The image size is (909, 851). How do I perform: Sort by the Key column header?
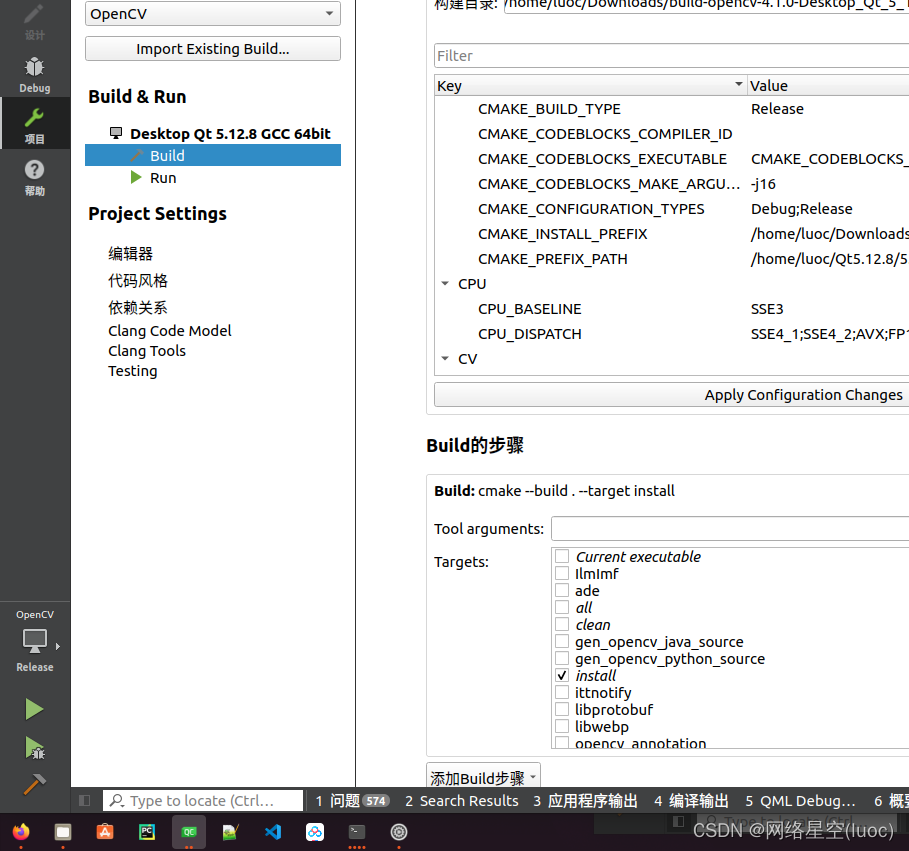pos(590,86)
